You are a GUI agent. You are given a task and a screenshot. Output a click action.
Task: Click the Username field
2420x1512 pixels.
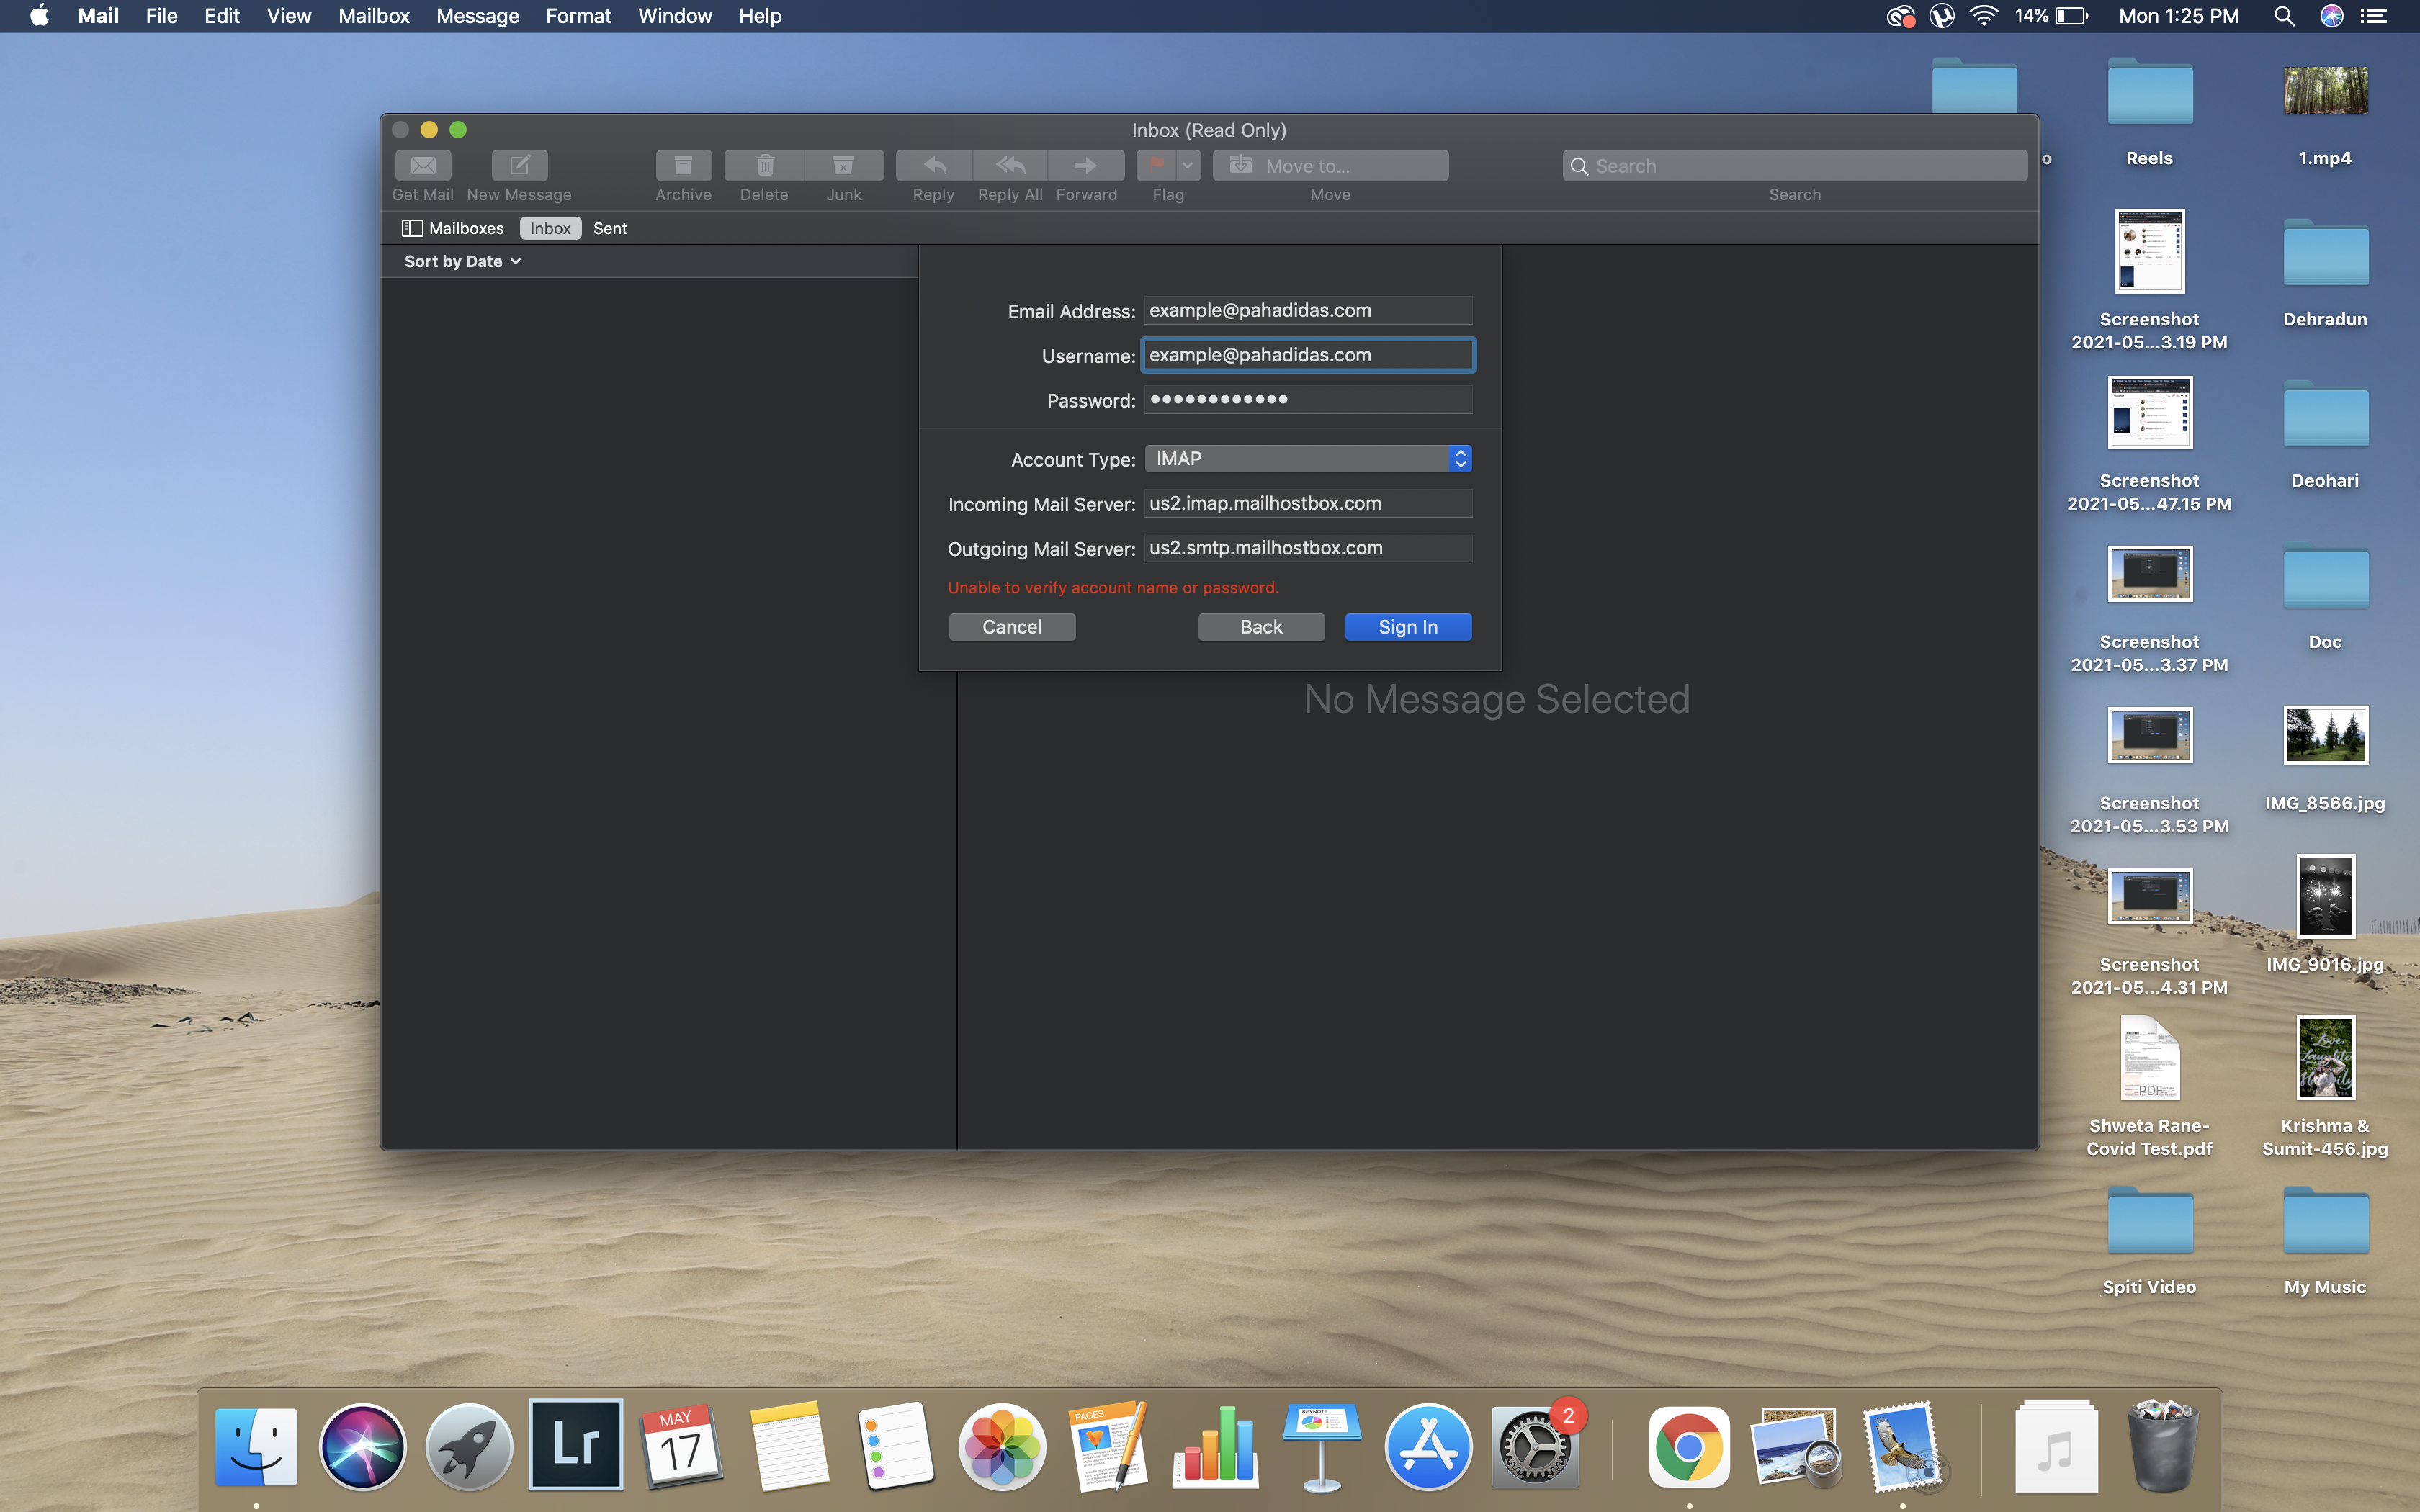[1308, 355]
